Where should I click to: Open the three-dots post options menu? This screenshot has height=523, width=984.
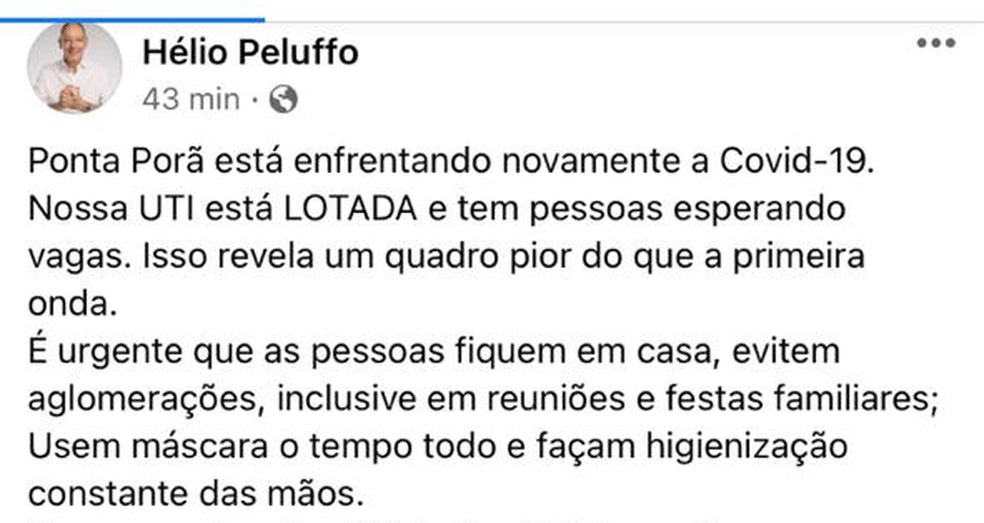(x=936, y=43)
